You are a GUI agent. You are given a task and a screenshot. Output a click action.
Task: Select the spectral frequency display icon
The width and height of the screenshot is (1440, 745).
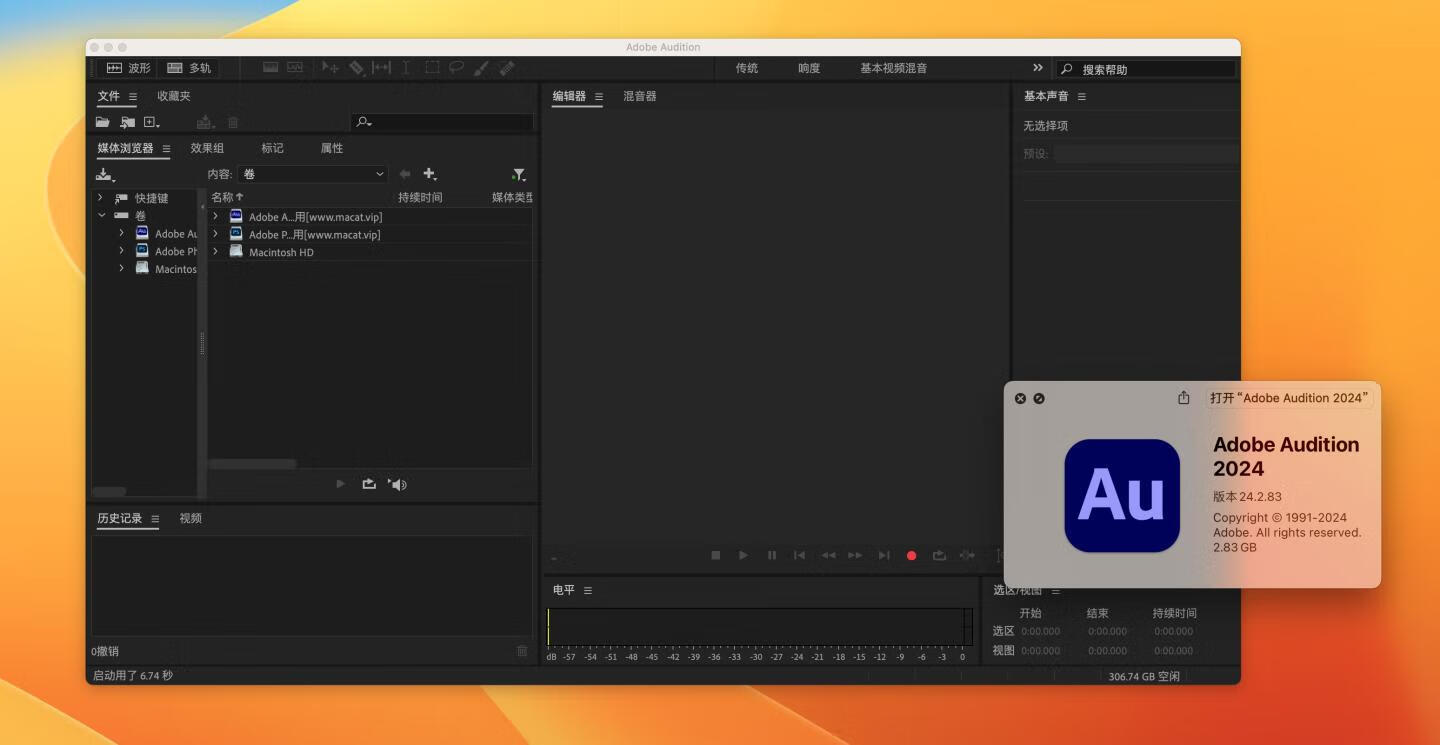point(270,68)
